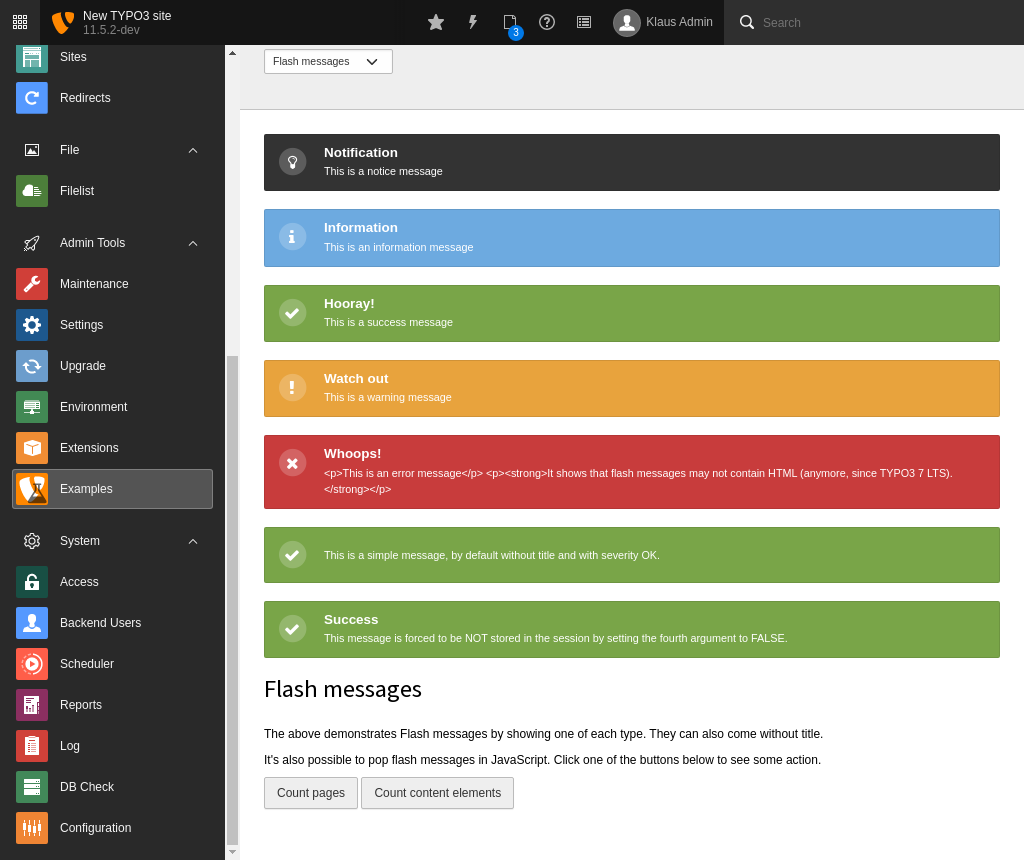Select the Redirects menu item

[85, 98]
